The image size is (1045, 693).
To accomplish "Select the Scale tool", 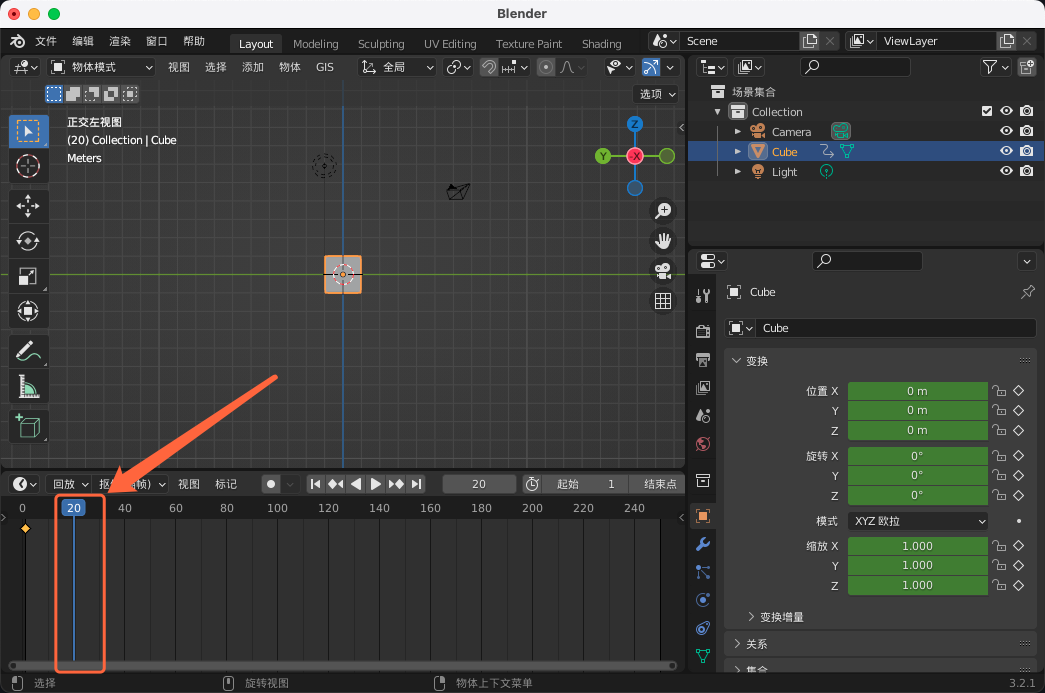I will click(28, 277).
